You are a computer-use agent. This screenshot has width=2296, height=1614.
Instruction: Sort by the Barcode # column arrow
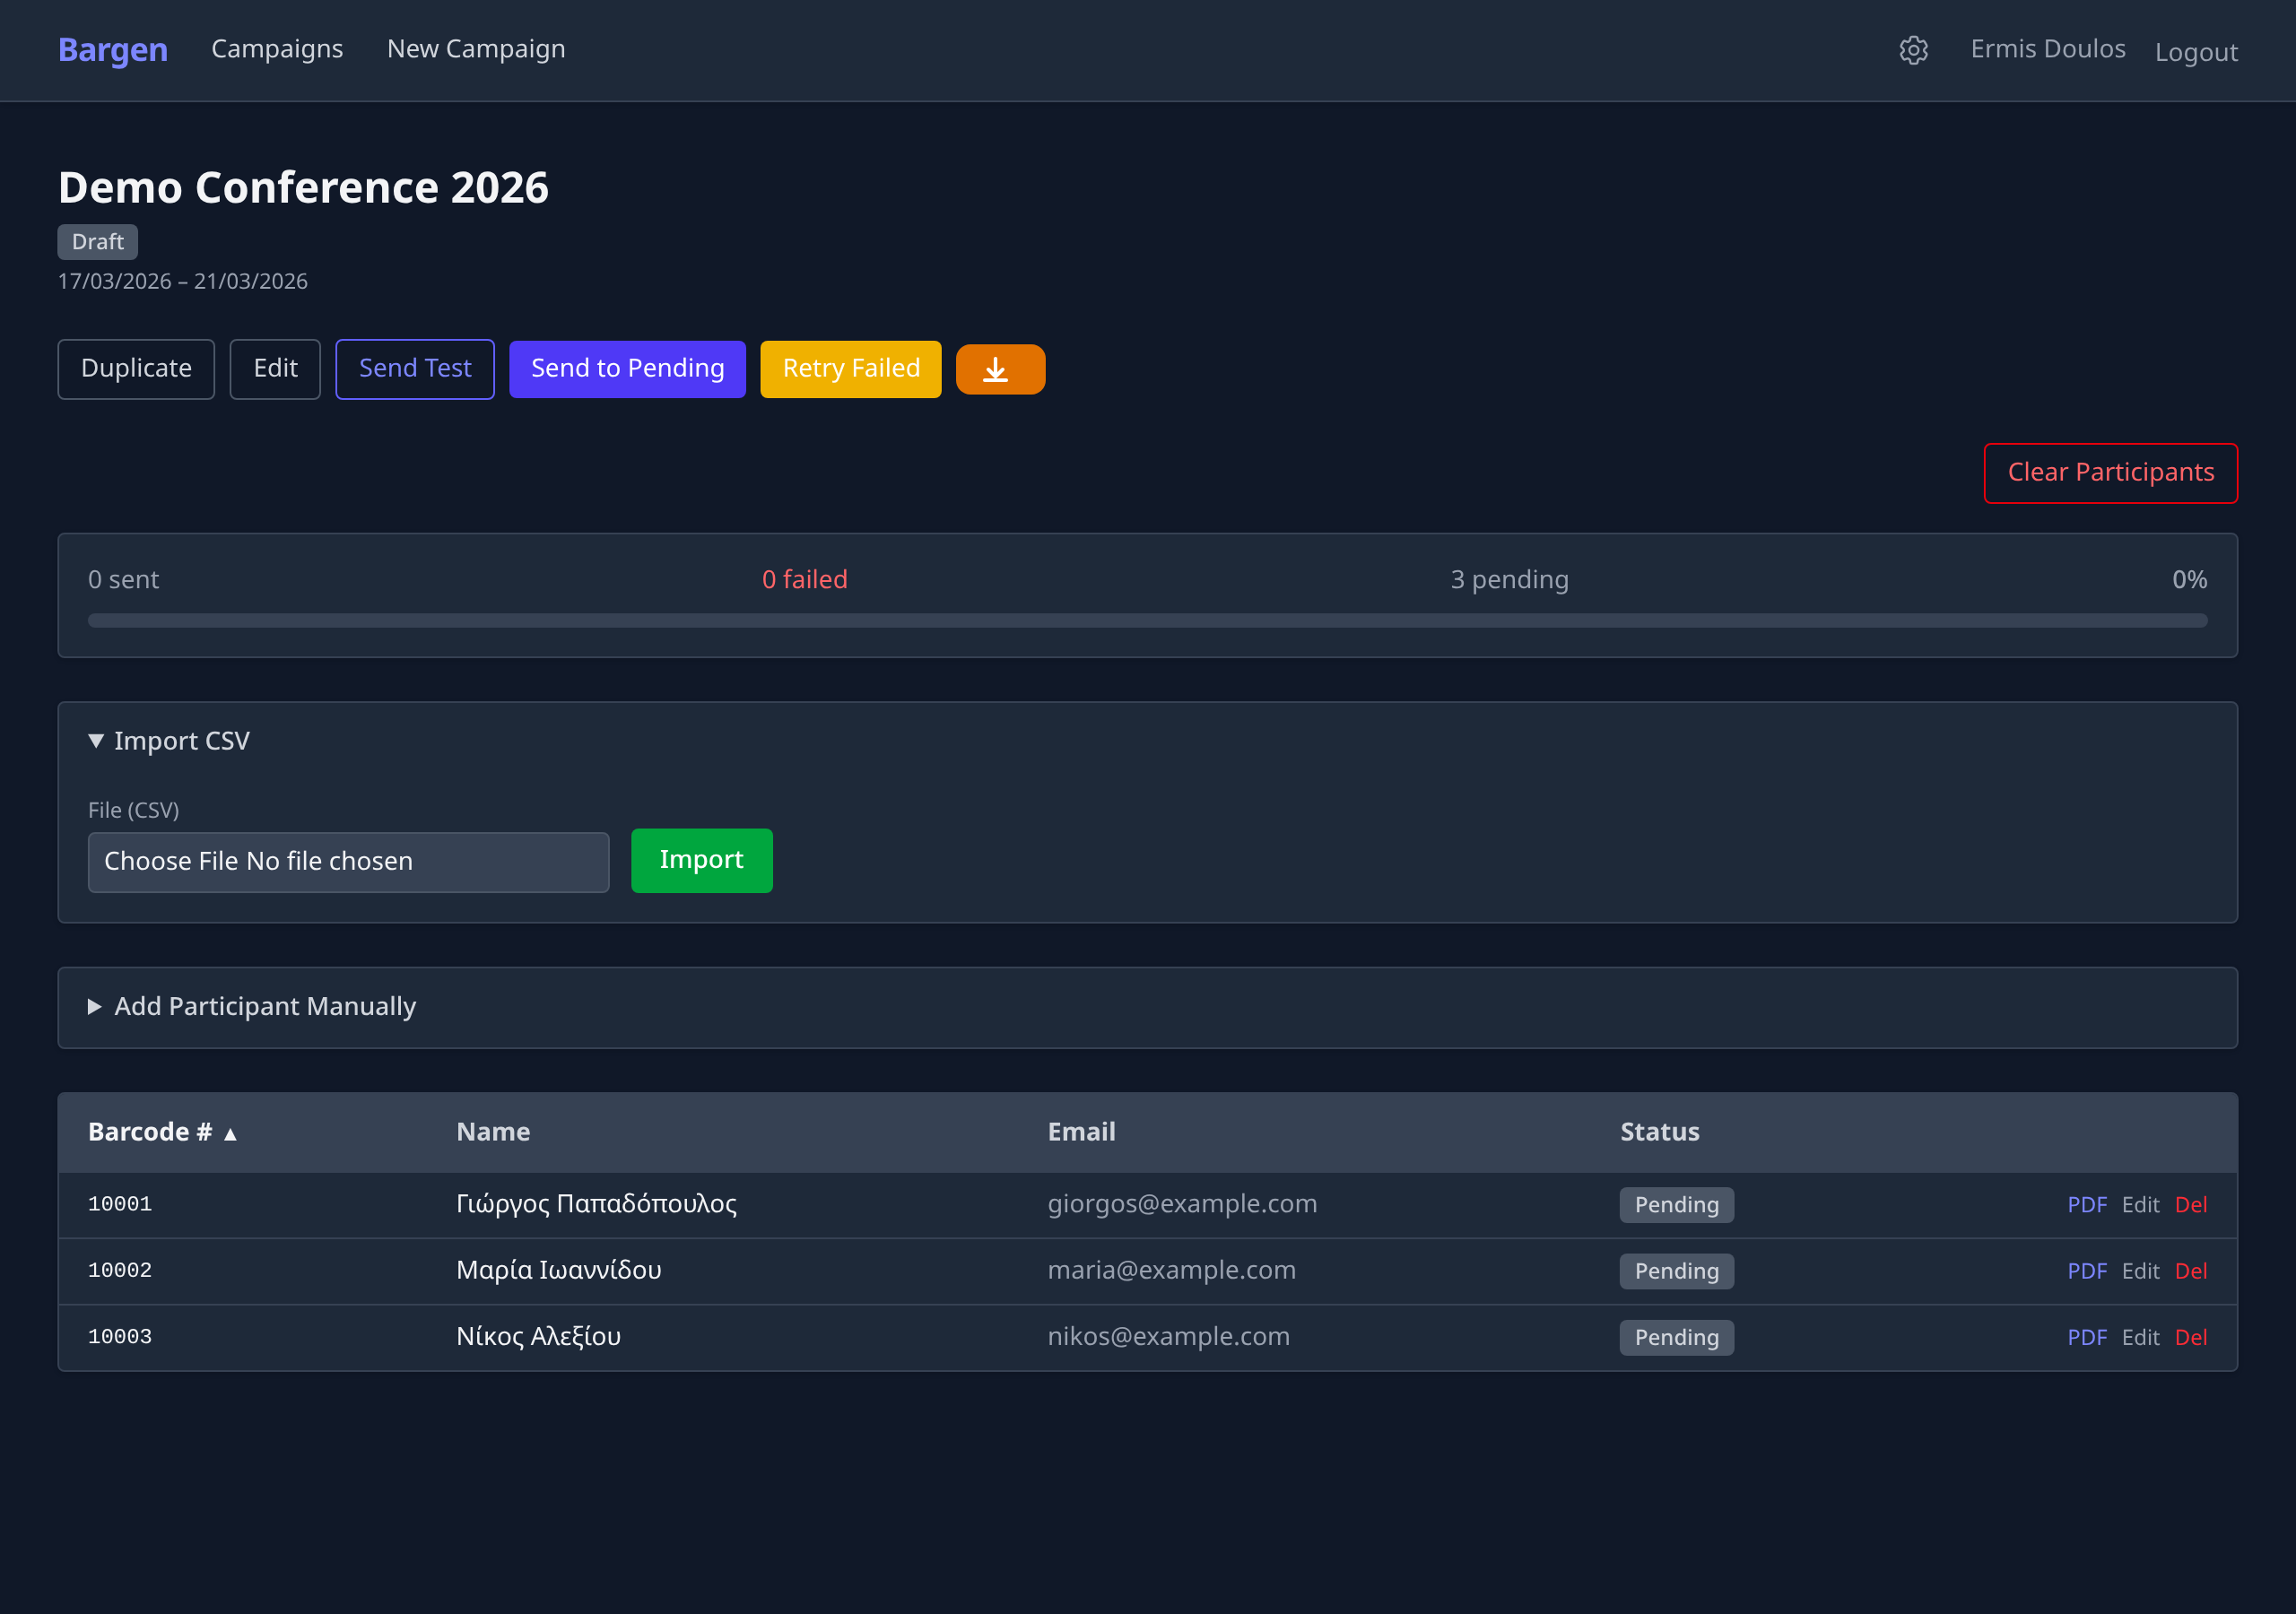pos(230,1133)
